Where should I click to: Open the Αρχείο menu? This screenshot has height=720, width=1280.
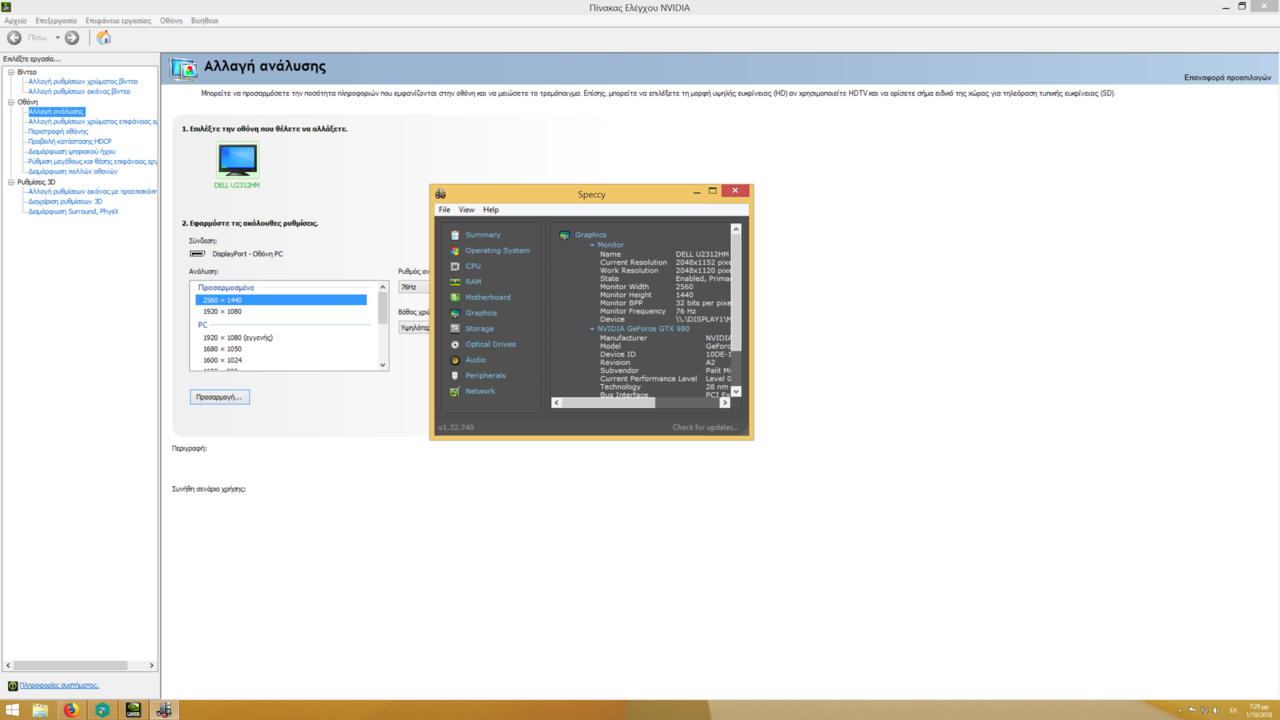(x=16, y=20)
